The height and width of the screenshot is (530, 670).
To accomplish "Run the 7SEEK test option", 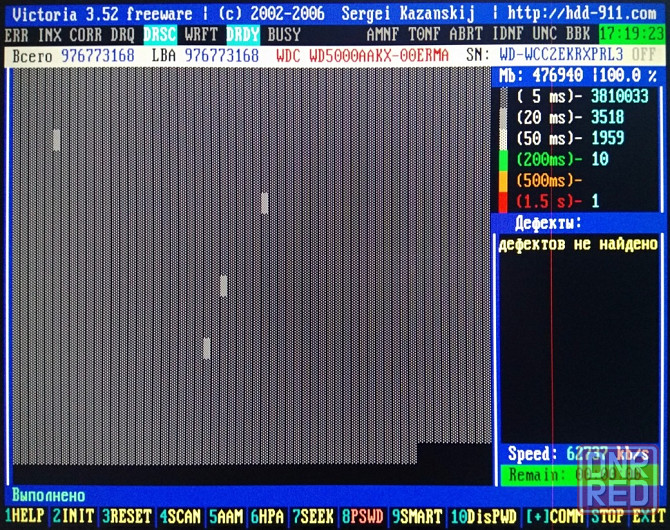I will [x=270, y=517].
